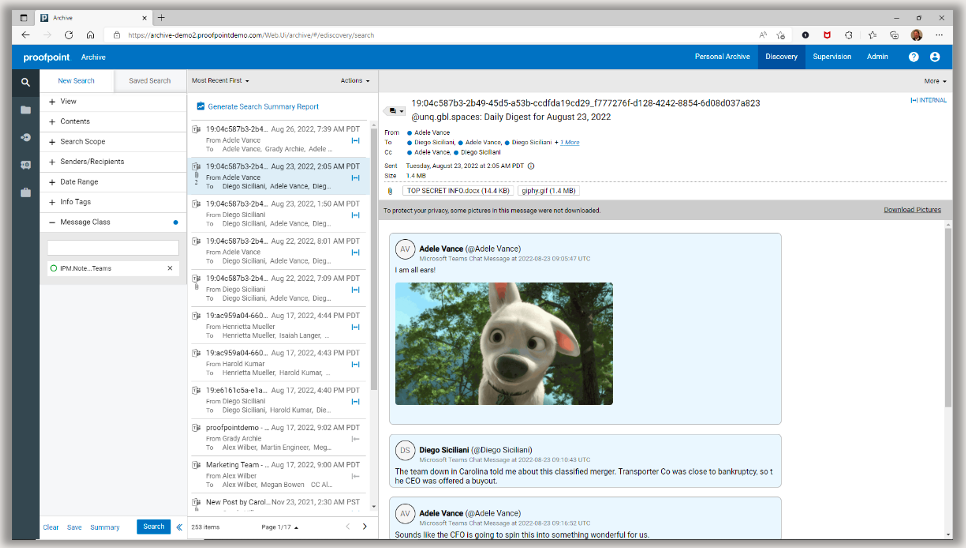Click the Generate Search Summary Report icon
Screen dimensions: 966x548
[x=200, y=107]
